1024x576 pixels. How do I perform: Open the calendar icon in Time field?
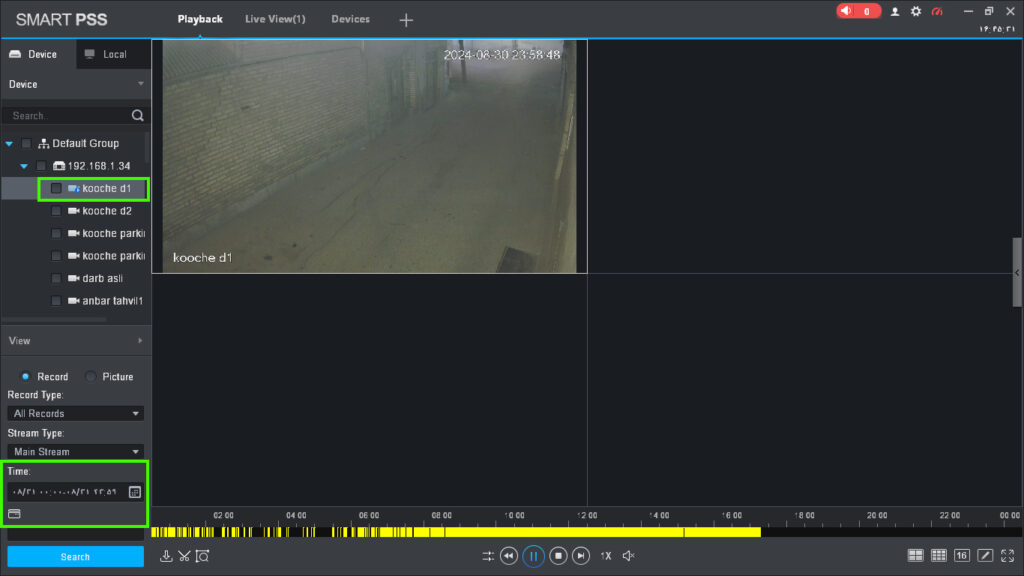(135, 492)
